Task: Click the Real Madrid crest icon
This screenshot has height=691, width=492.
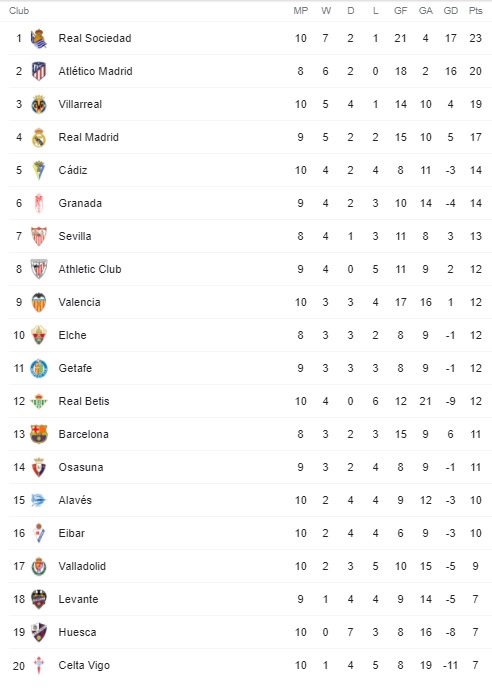Action: coord(38,137)
